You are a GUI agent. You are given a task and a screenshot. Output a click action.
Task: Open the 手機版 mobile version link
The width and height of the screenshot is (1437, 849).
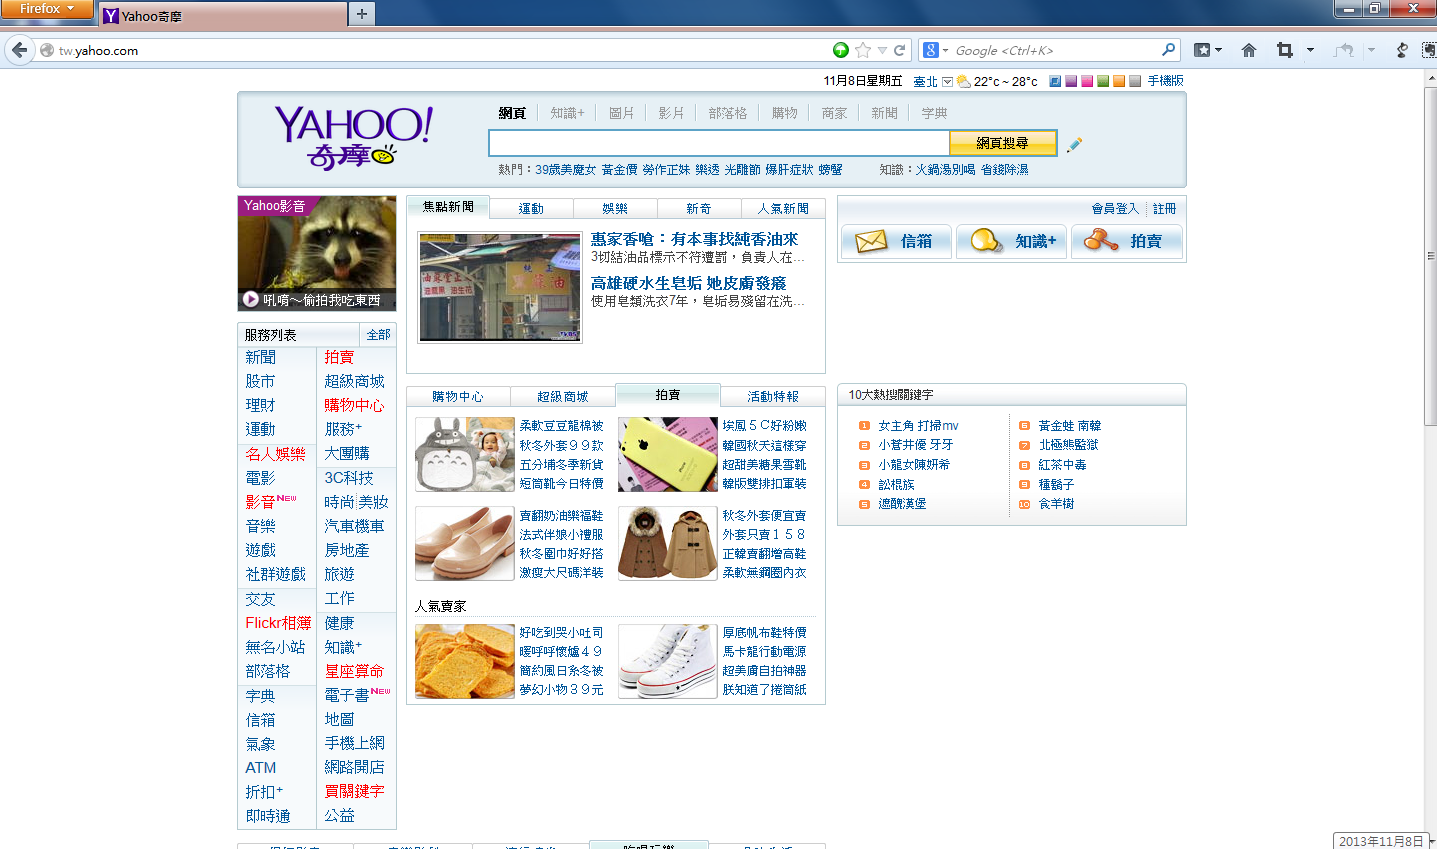click(x=1165, y=81)
